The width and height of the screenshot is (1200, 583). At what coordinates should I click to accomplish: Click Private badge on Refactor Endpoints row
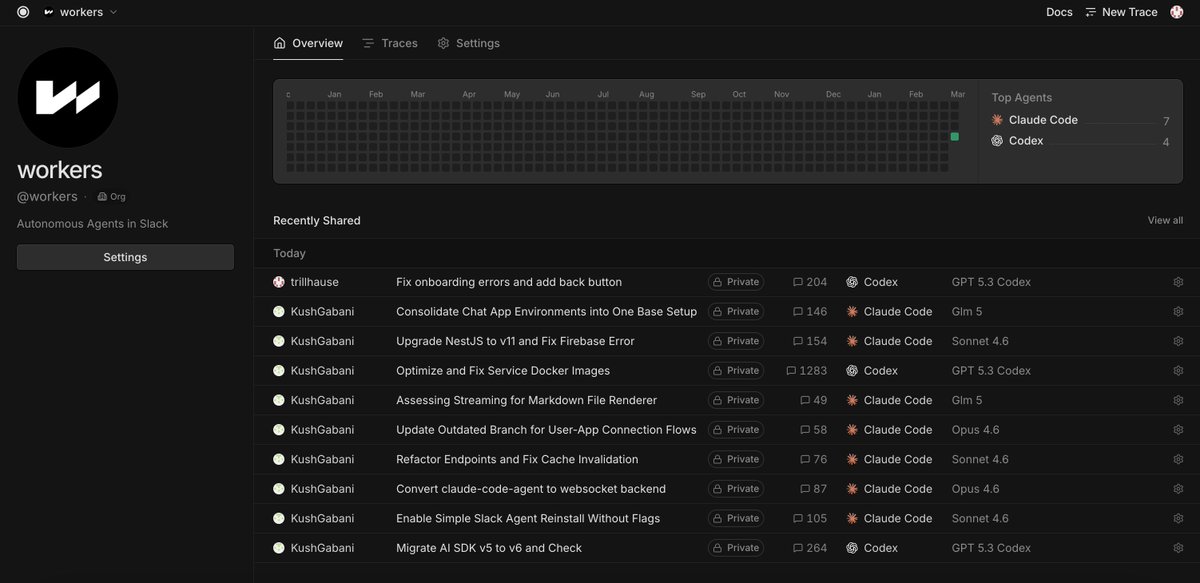(x=736, y=459)
